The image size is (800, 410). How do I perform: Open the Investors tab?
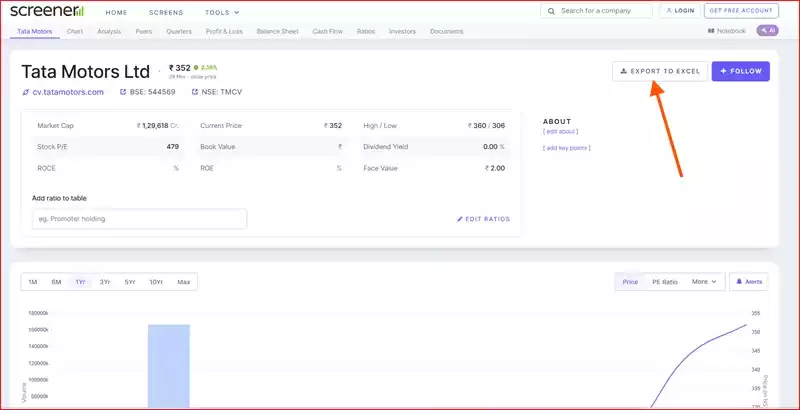click(402, 31)
